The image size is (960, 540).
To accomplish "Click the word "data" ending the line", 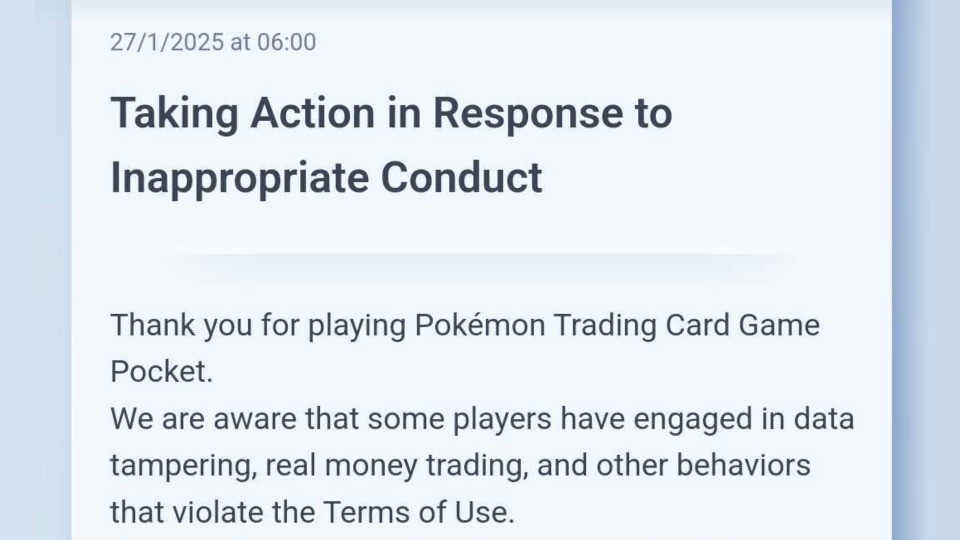I will [x=823, y=418].
